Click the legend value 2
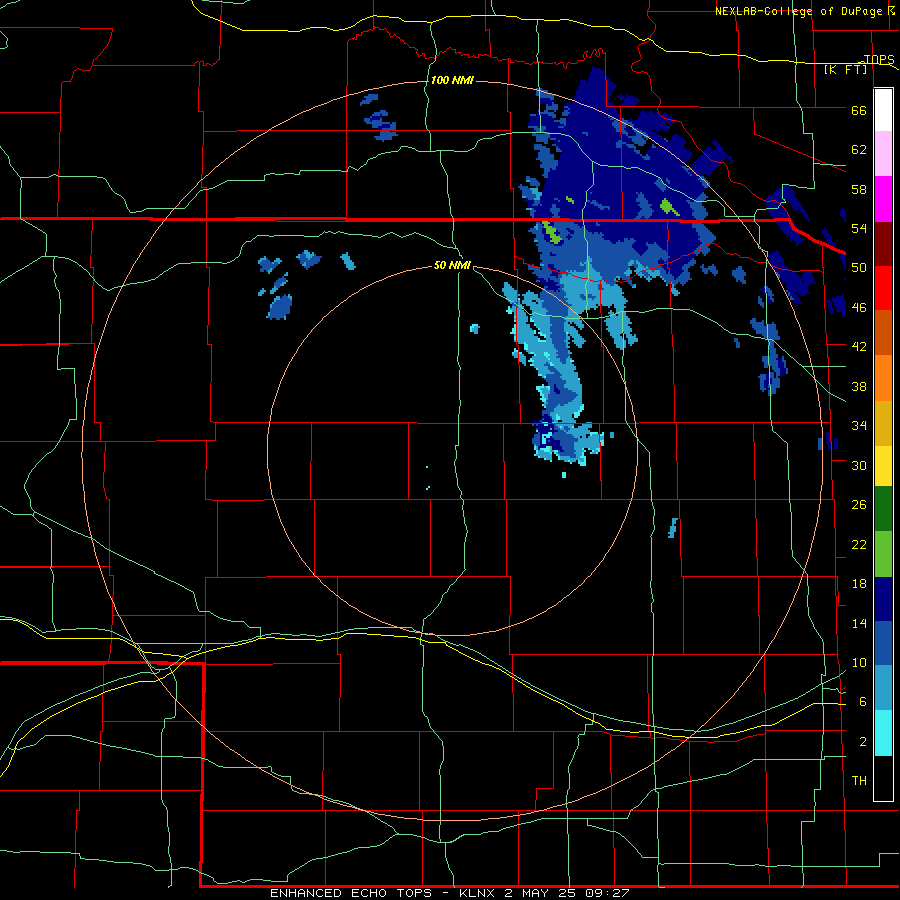Viewport: 900px width, 900px height. pyautogui.click(x=862, y=742)
